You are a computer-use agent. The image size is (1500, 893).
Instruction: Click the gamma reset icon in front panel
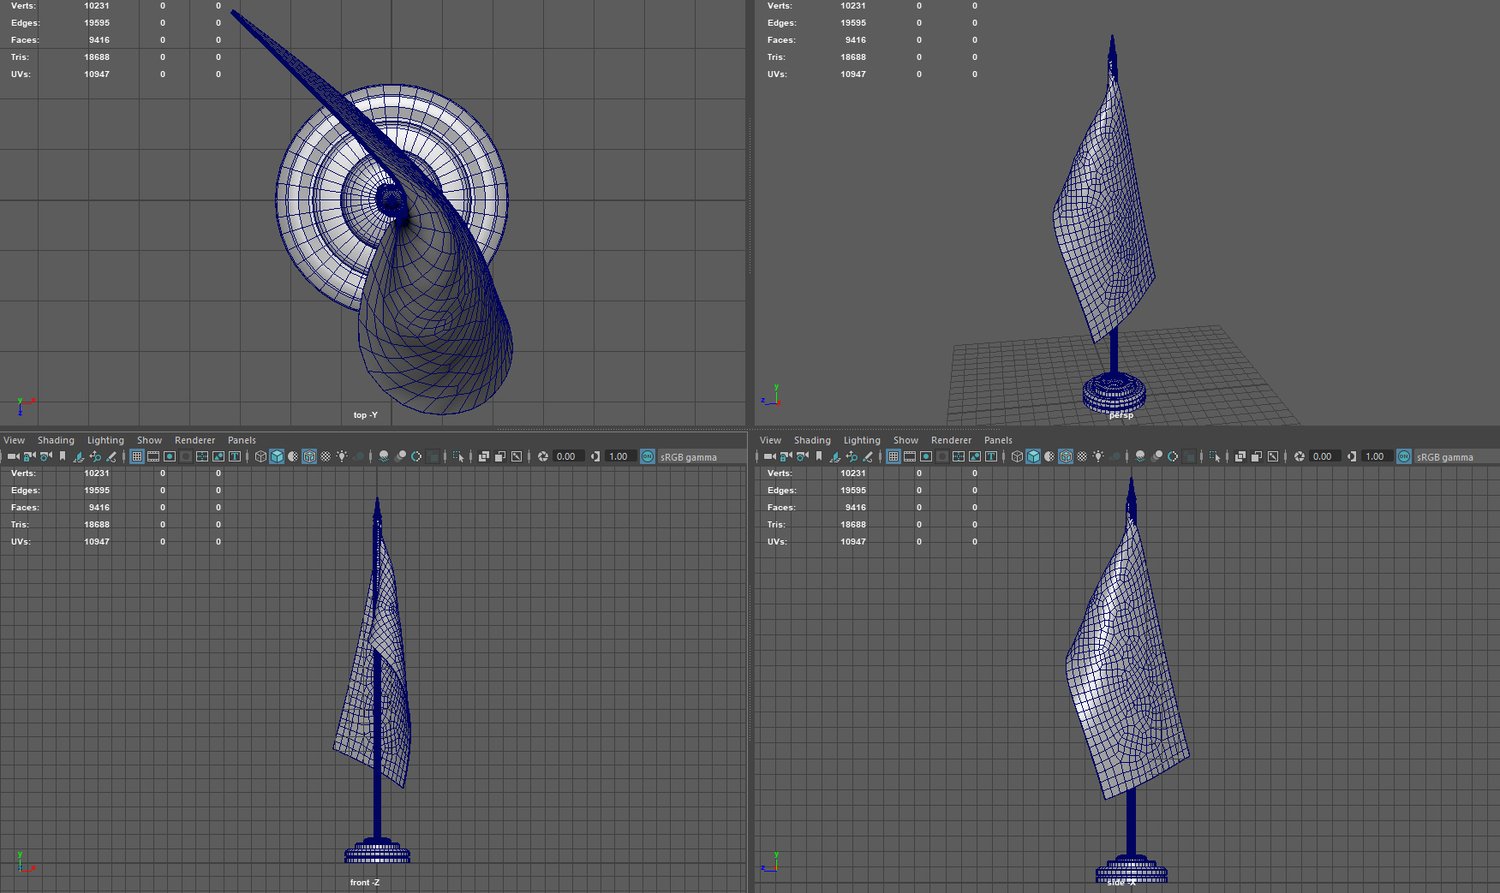[x=596, y=457]
